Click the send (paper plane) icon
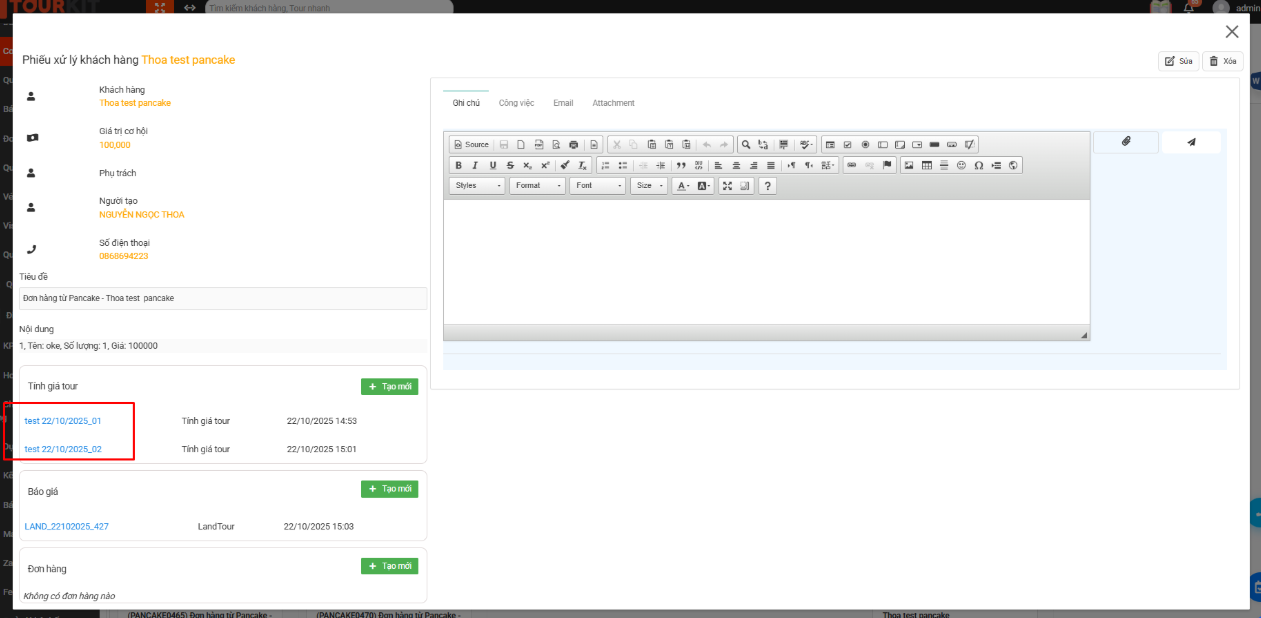Image resolution: width=1261 pixels, height=618 pixels. [x=1190, y=142]
